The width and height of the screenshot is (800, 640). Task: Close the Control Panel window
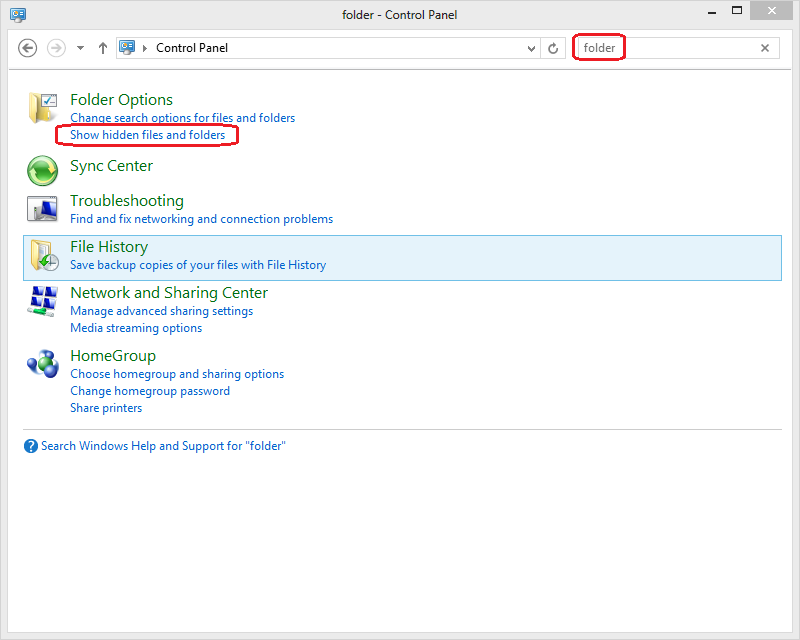[x=771, y=10]
